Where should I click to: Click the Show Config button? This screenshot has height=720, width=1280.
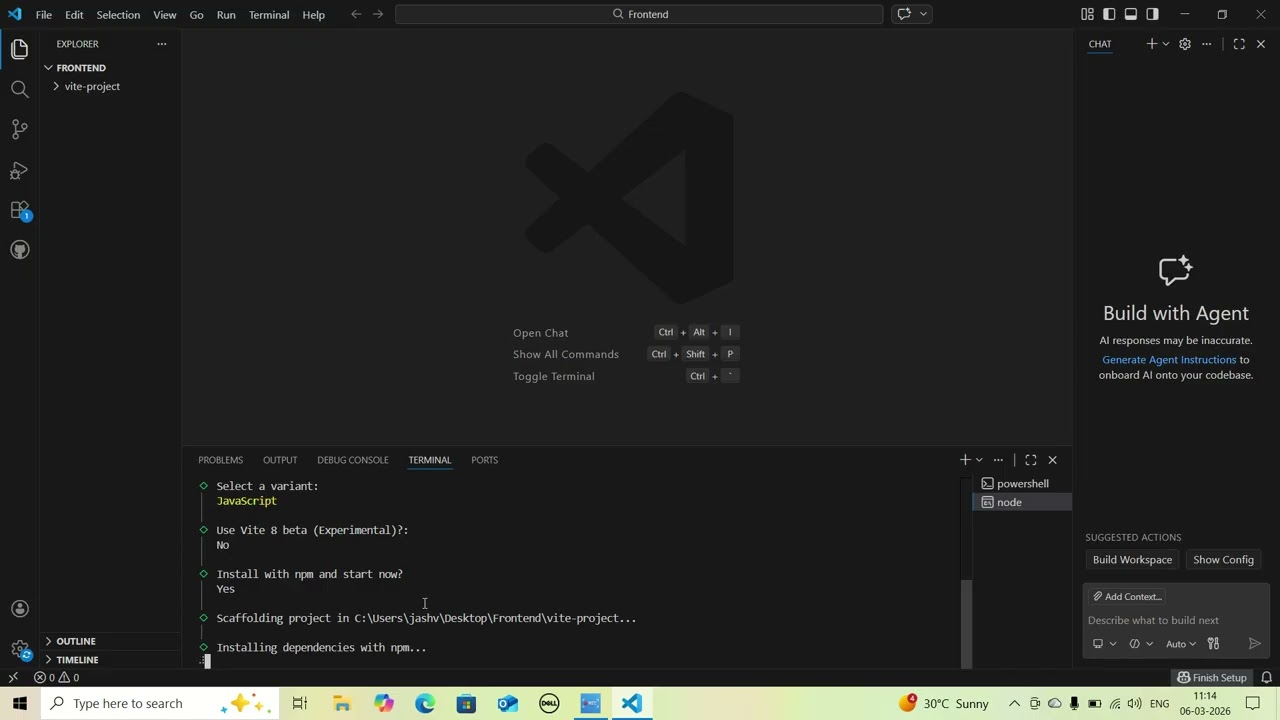point(1223,560)
